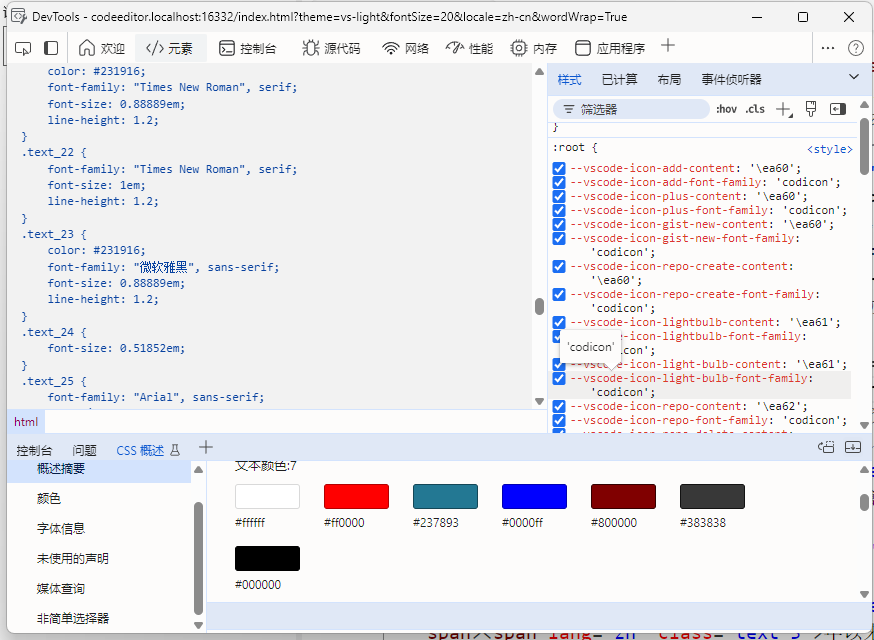
Task: Switch to the 布局 tab
Action: click(x=669, y=80)
